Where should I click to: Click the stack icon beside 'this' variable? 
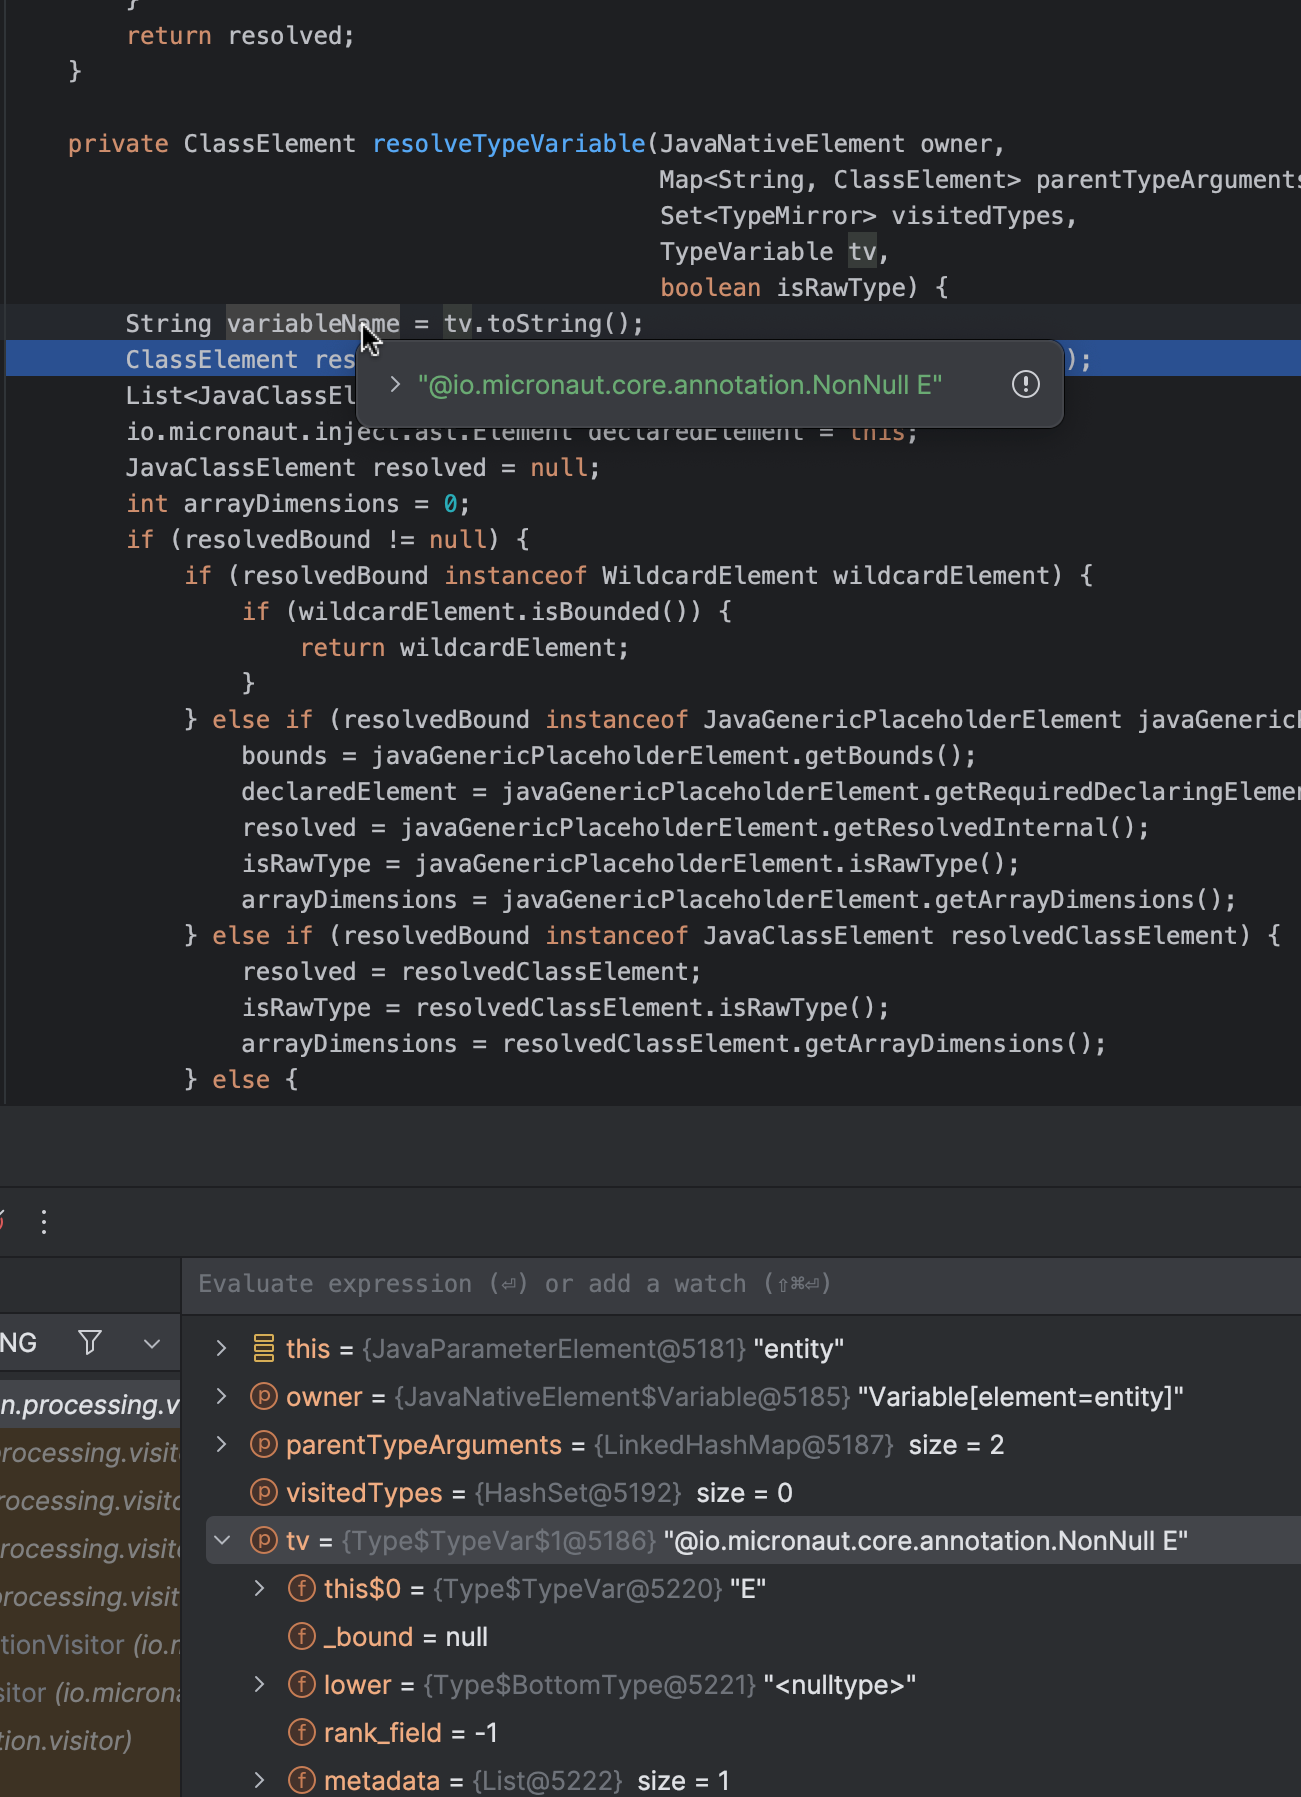[x=263, y=1349]
